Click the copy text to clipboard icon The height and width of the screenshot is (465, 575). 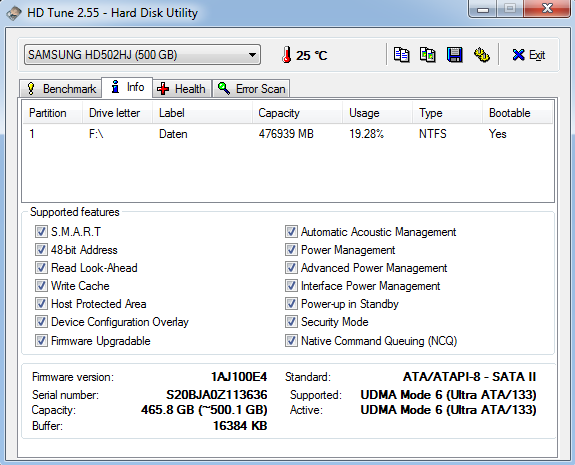click(x=402, y=55)
